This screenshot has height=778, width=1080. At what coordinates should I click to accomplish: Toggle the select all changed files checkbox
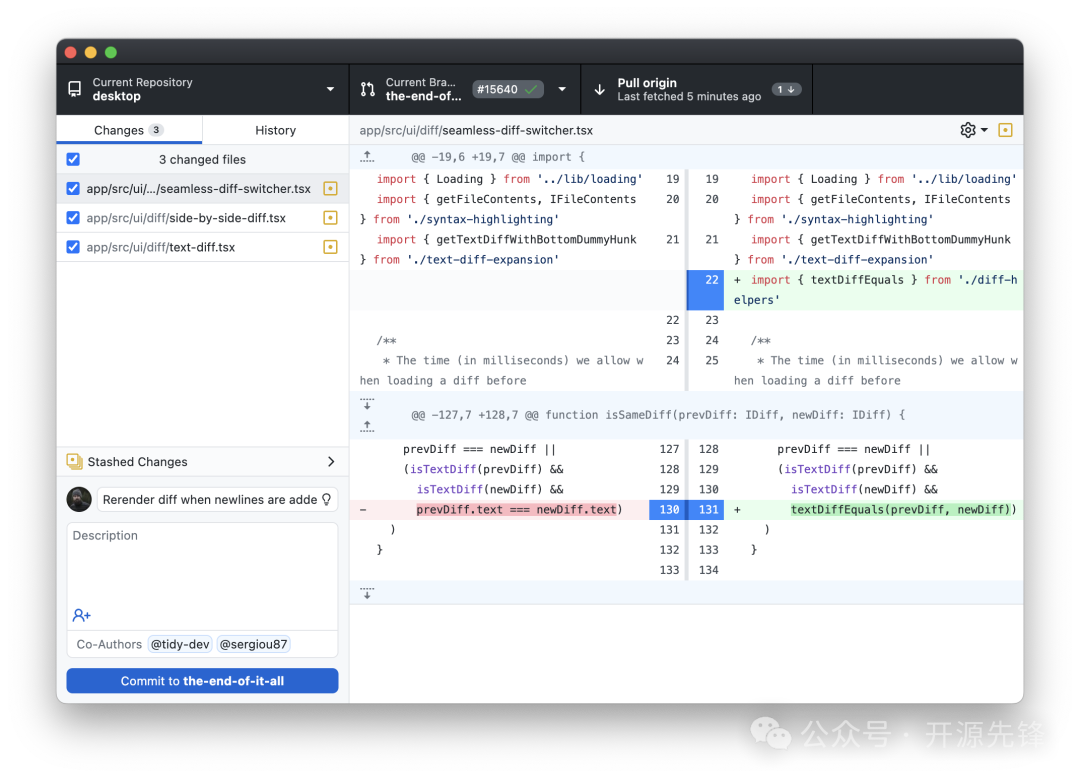coord(73,160)
